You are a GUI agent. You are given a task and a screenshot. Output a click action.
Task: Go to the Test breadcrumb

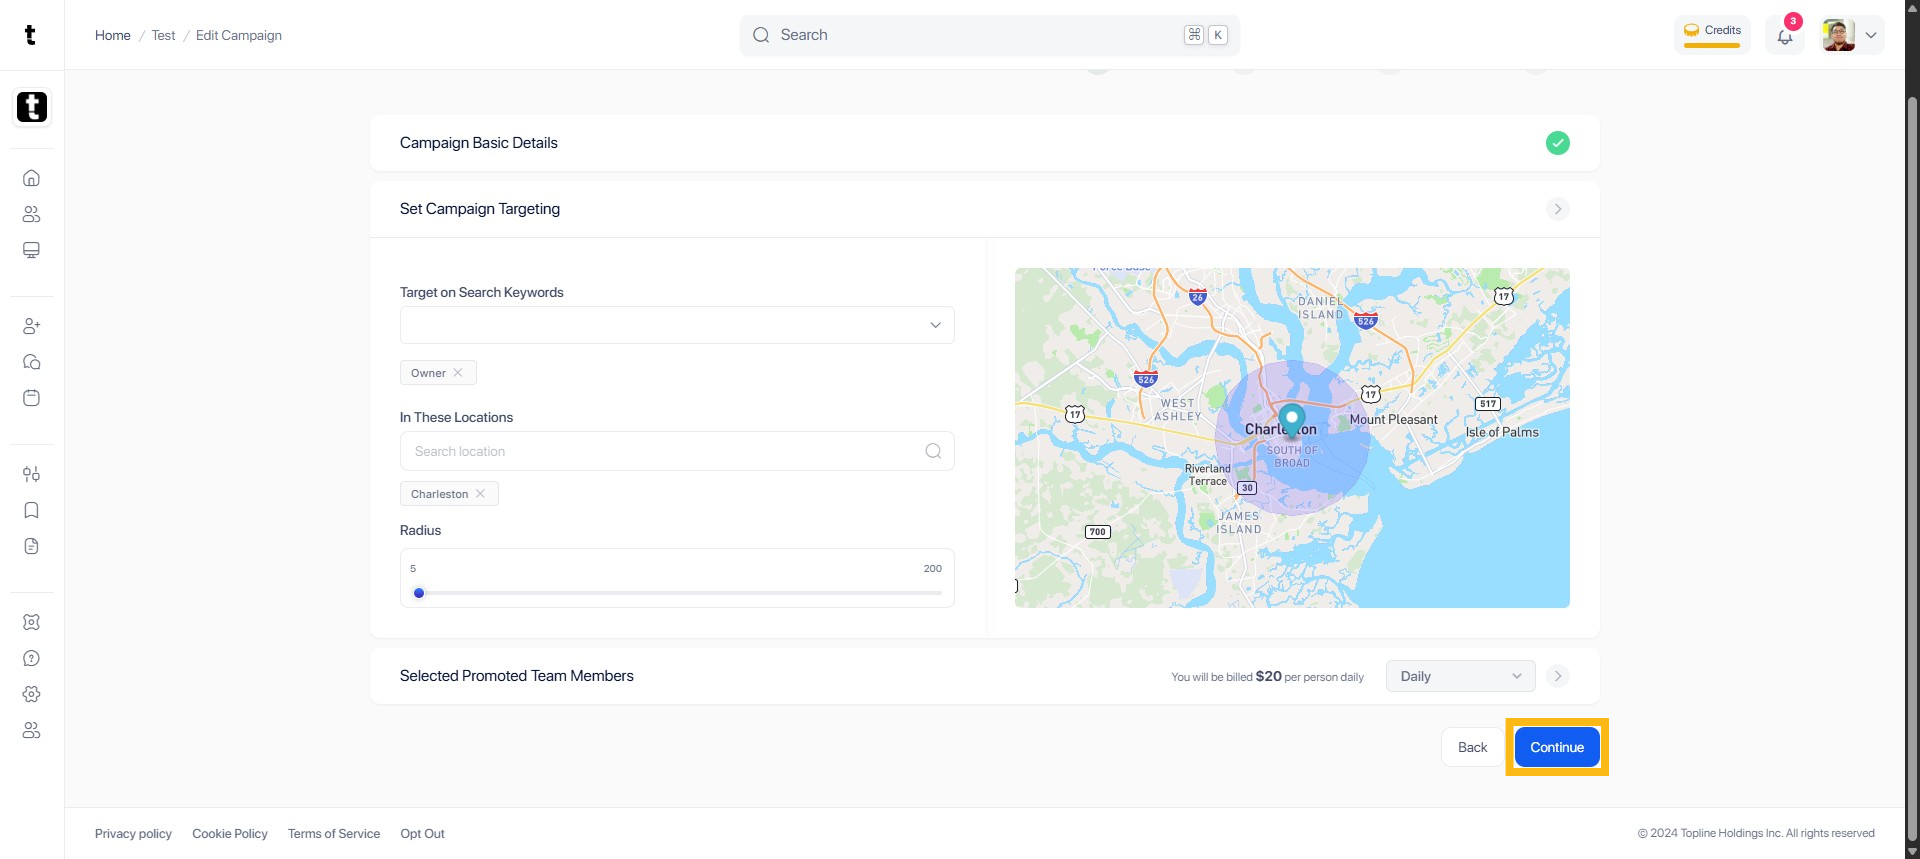pyautogui.click(x=163, y=35)
